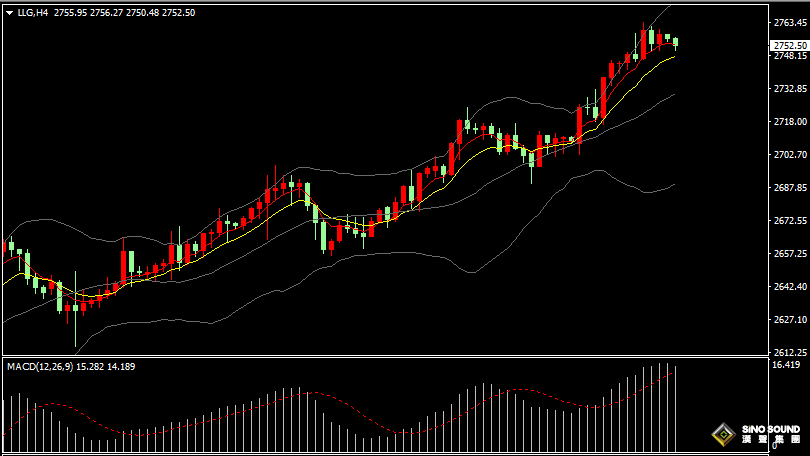Click the last green candlestick on the chart
The width and height of the screenshot is (810, 456).
click(x=676, y=42)
